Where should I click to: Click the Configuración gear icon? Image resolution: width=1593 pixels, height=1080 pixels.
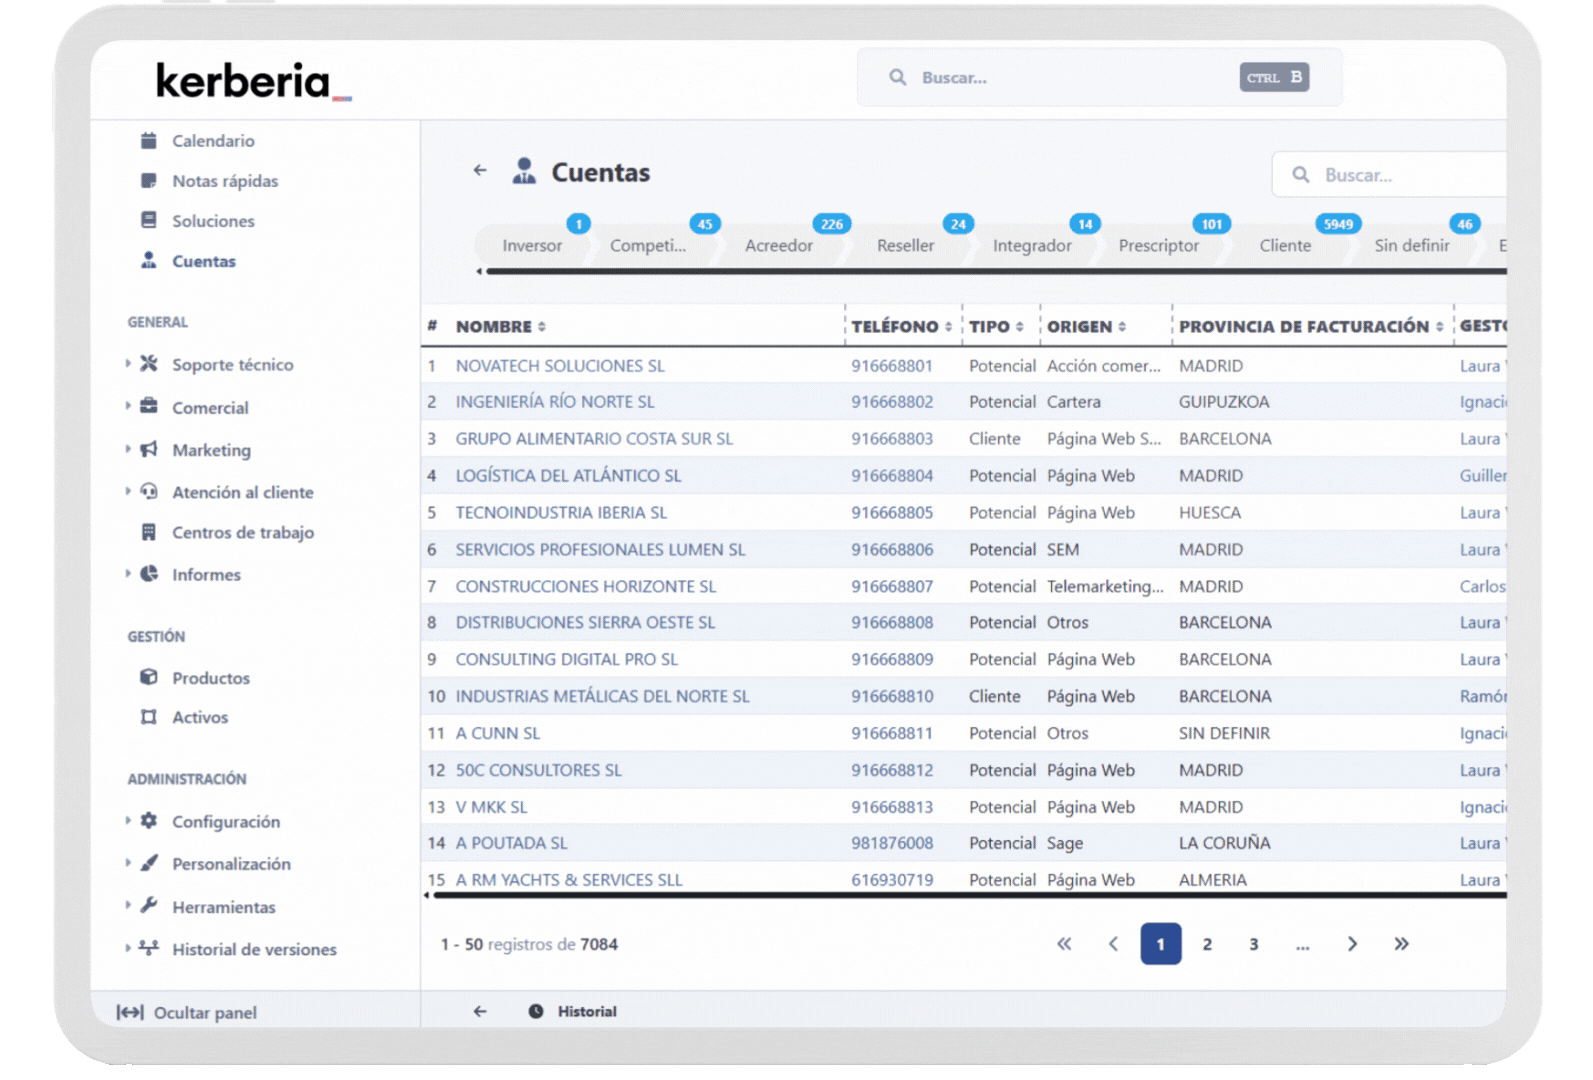pyautogui.click(x=149, y=821)
